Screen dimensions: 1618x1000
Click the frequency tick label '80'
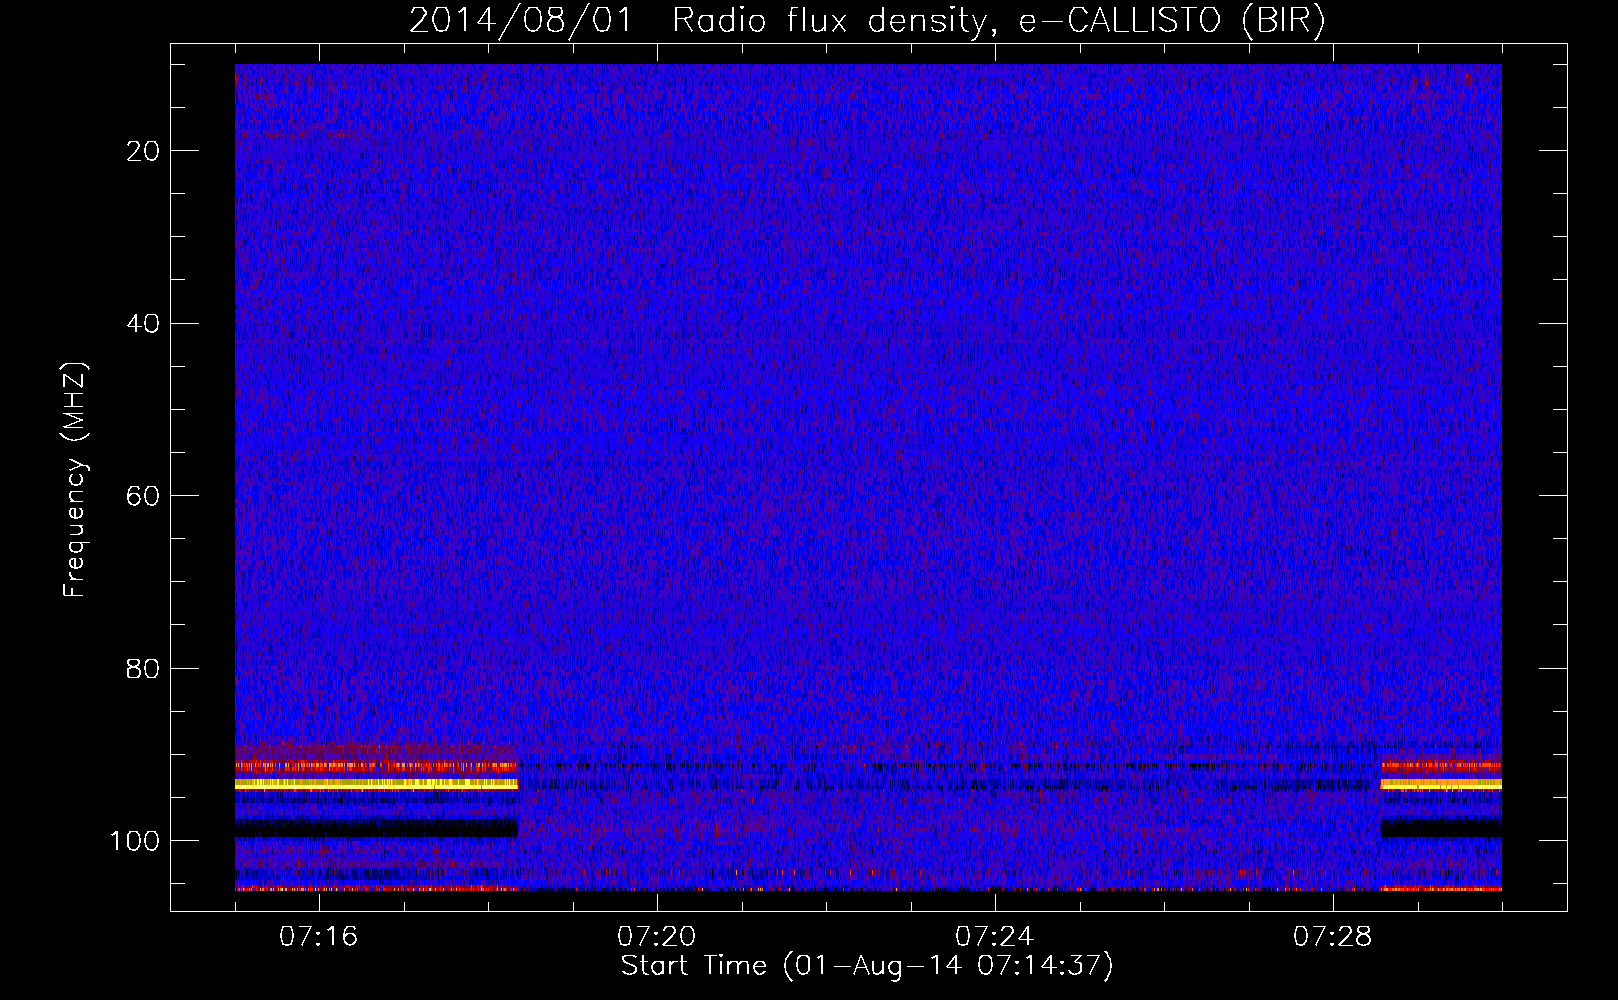[142, 669]
